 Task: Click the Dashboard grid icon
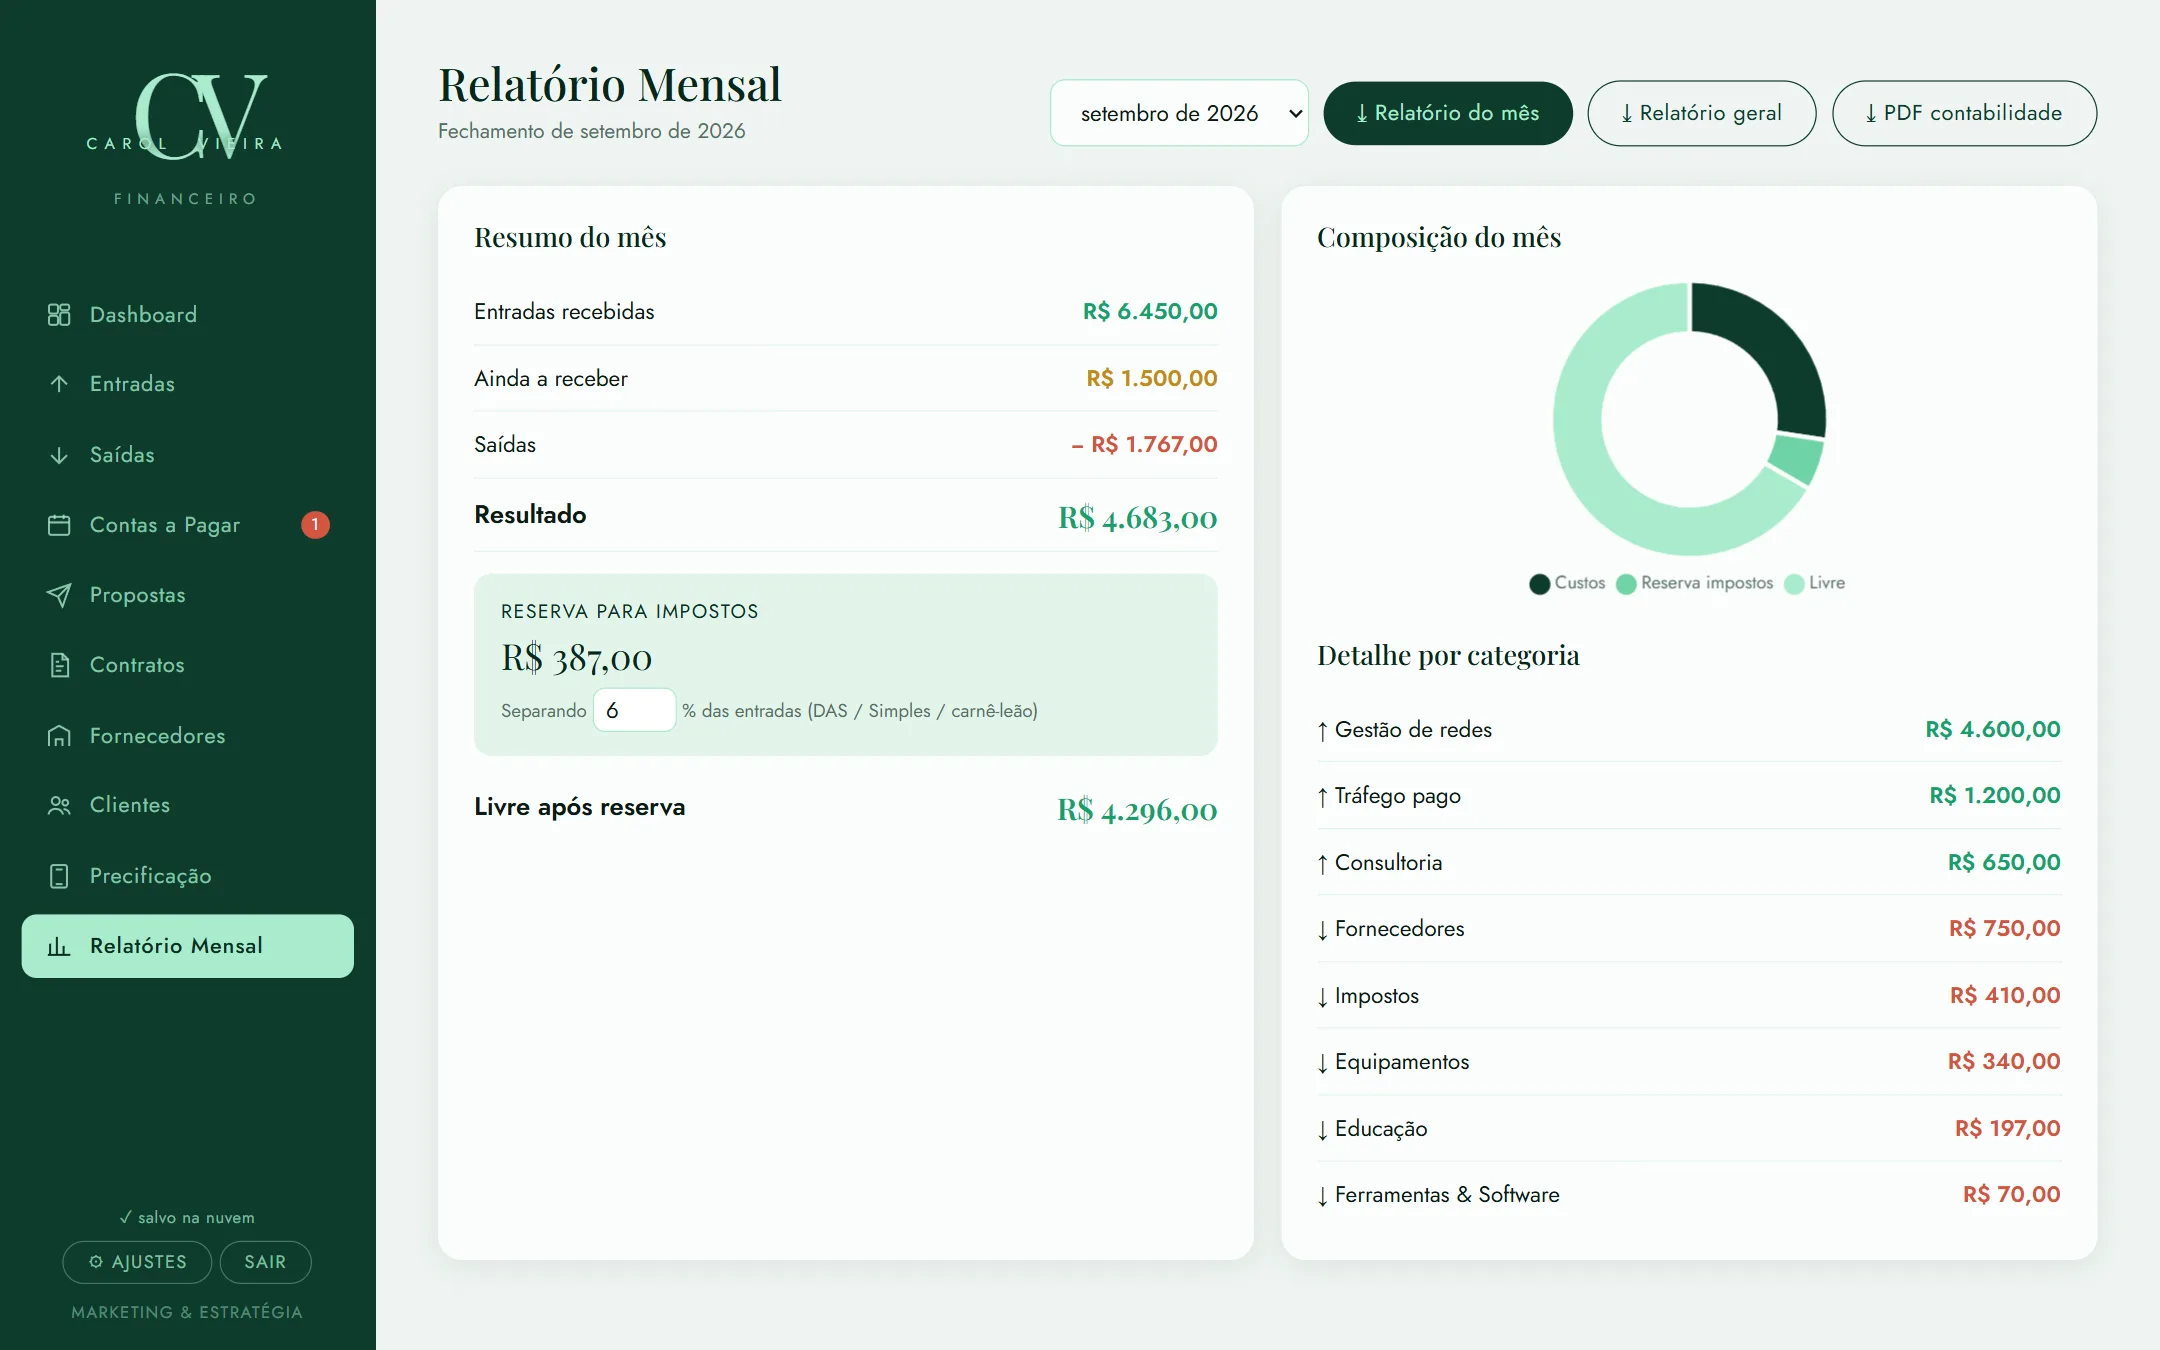tap(59, 315)
